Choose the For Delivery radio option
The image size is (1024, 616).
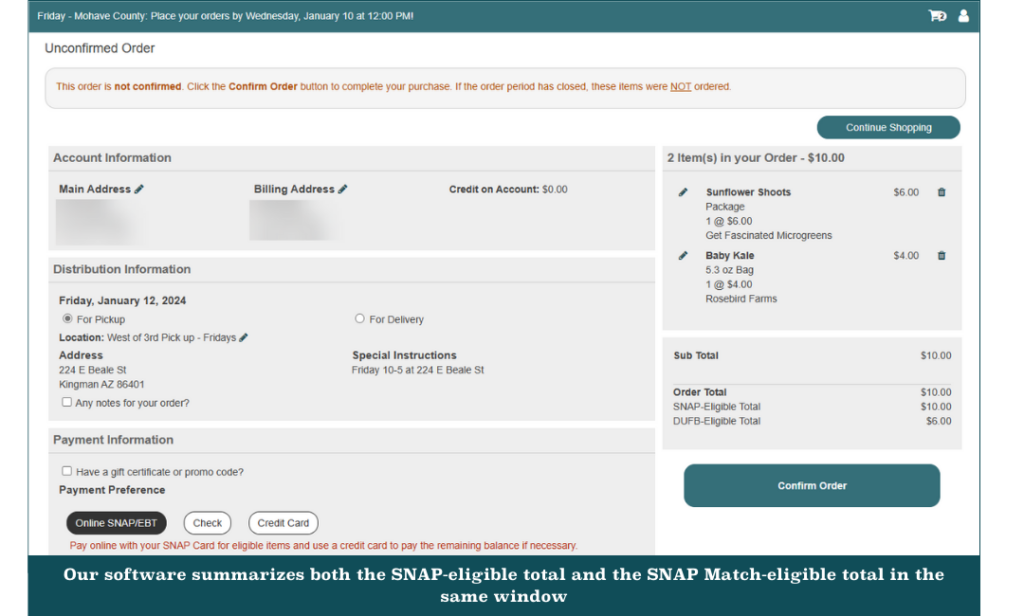[360, 319]
